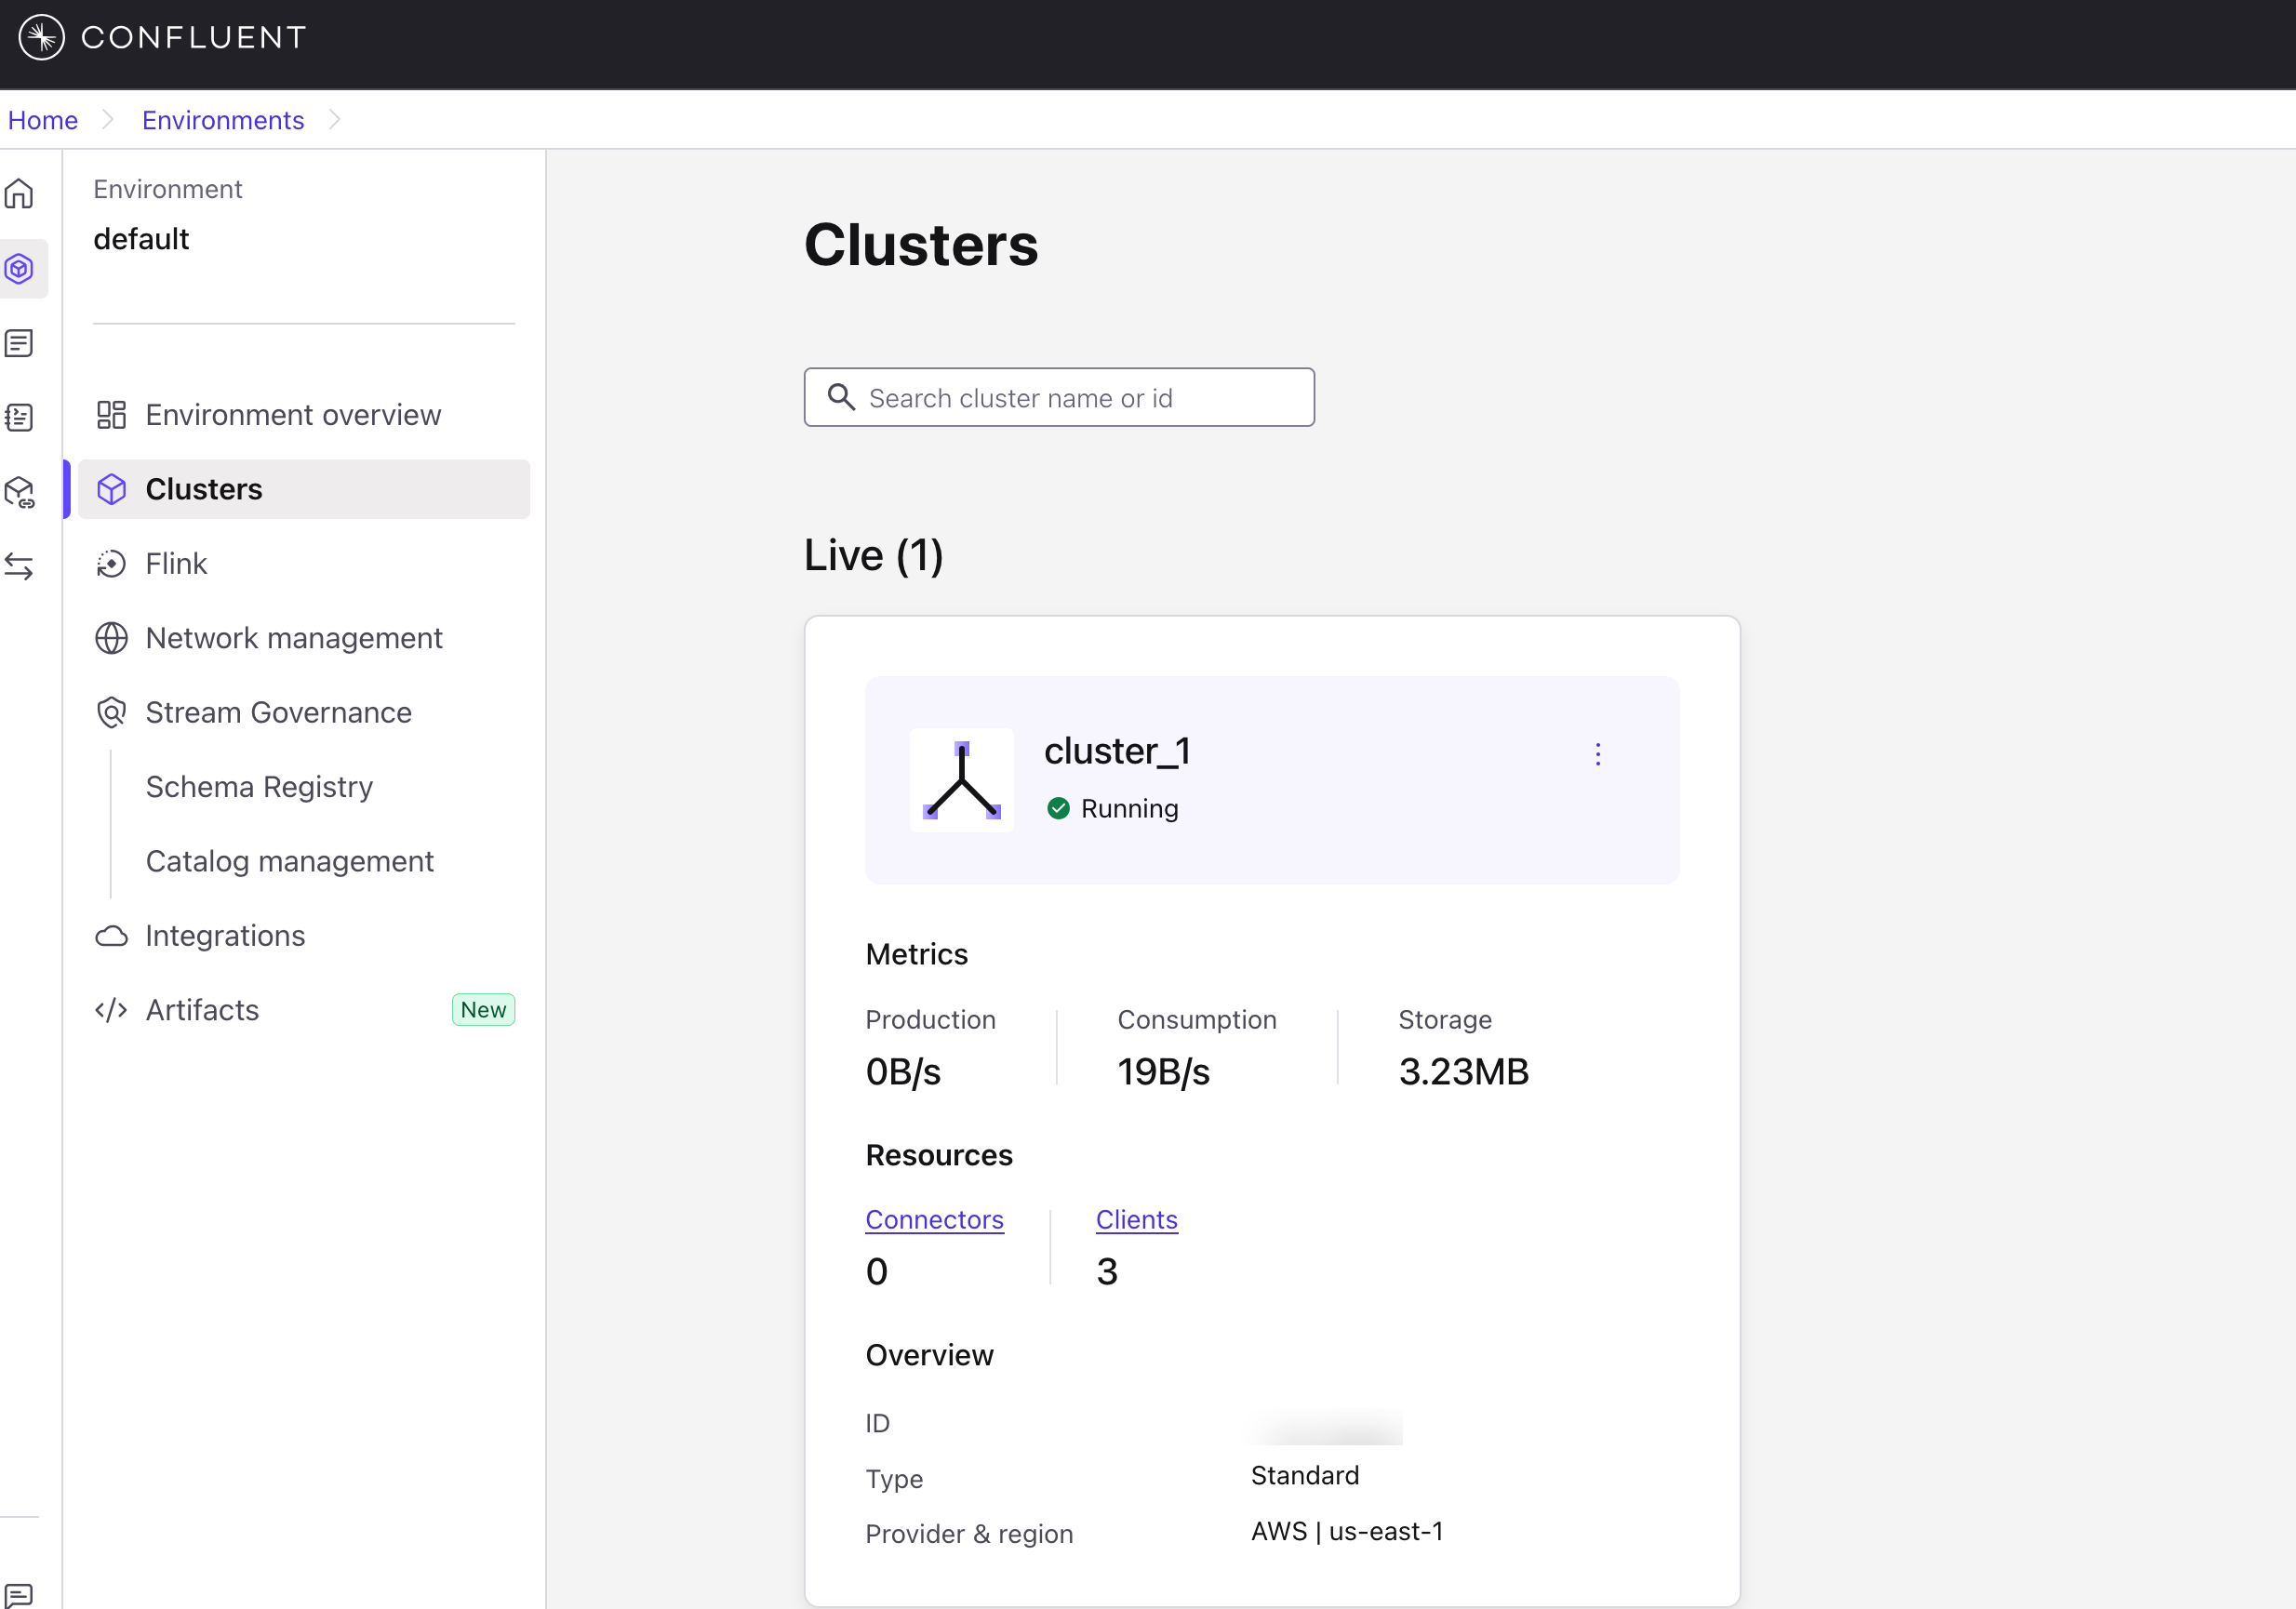Screen dimensions: 2296x1609
Task: Open the document icon in the left rail
Action: [x=21, y=343]
